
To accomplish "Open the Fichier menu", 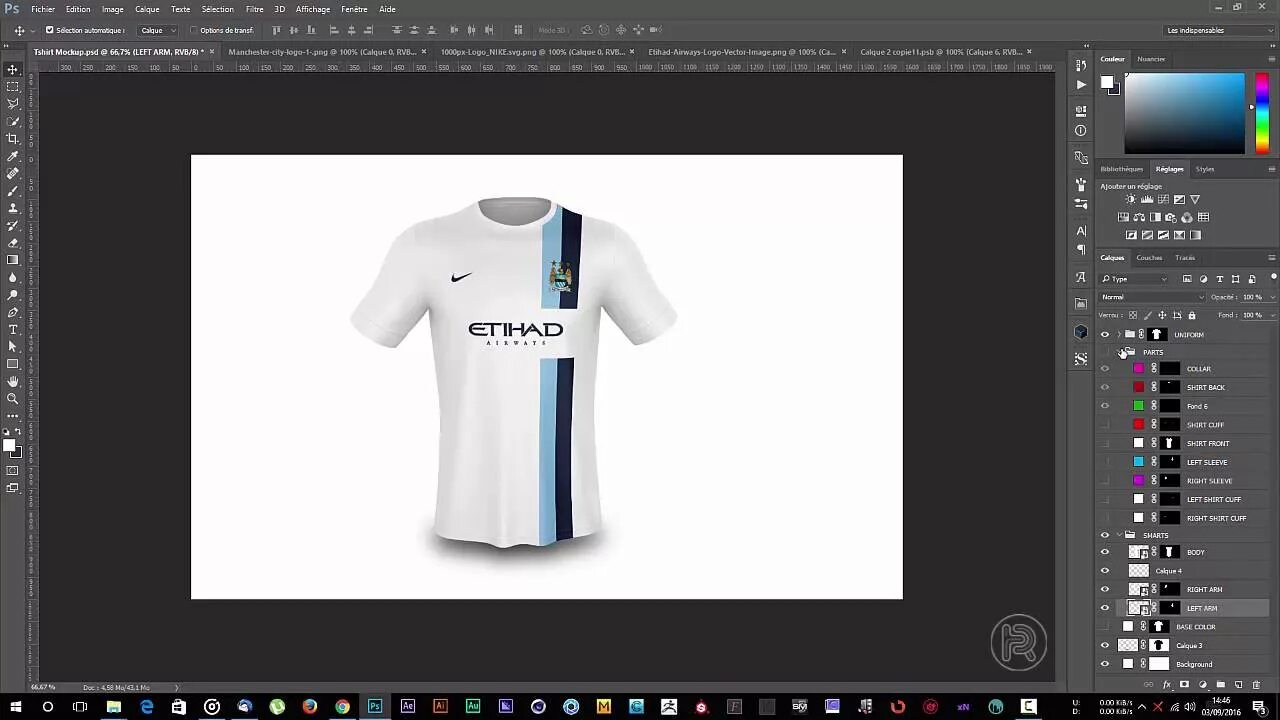I will point(43,9).
